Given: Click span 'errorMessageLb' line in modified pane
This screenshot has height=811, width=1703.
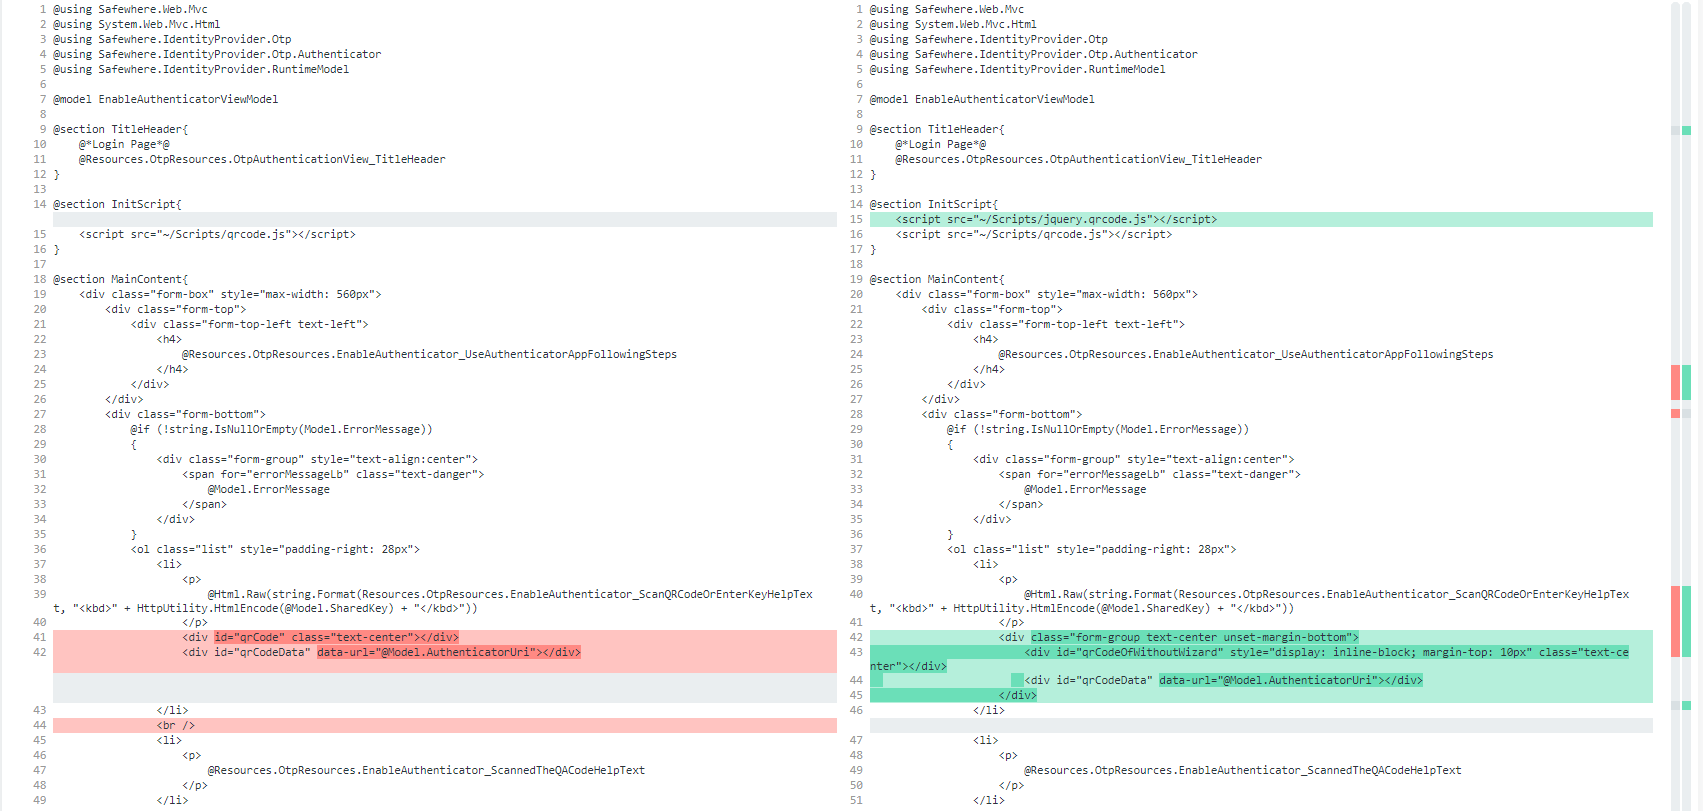Looking at the screenshot, I should (1149, 474).
